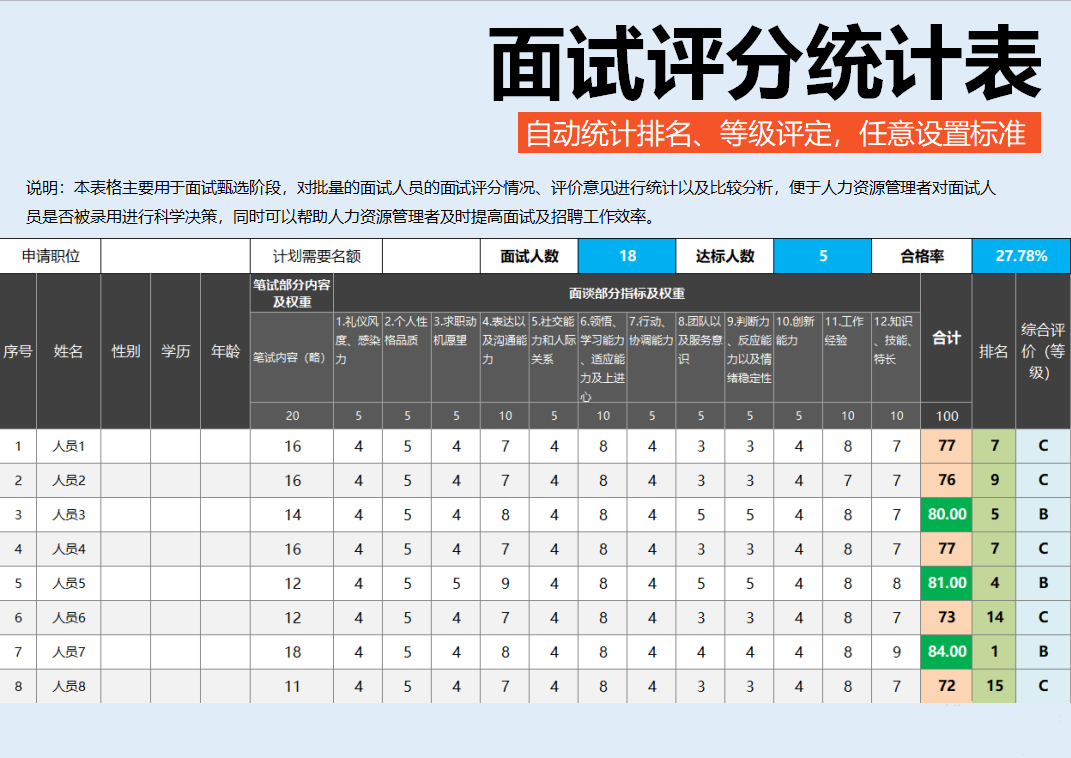
Task: Select the 面试人数 value cell showing 18
Action: (627, 256)
